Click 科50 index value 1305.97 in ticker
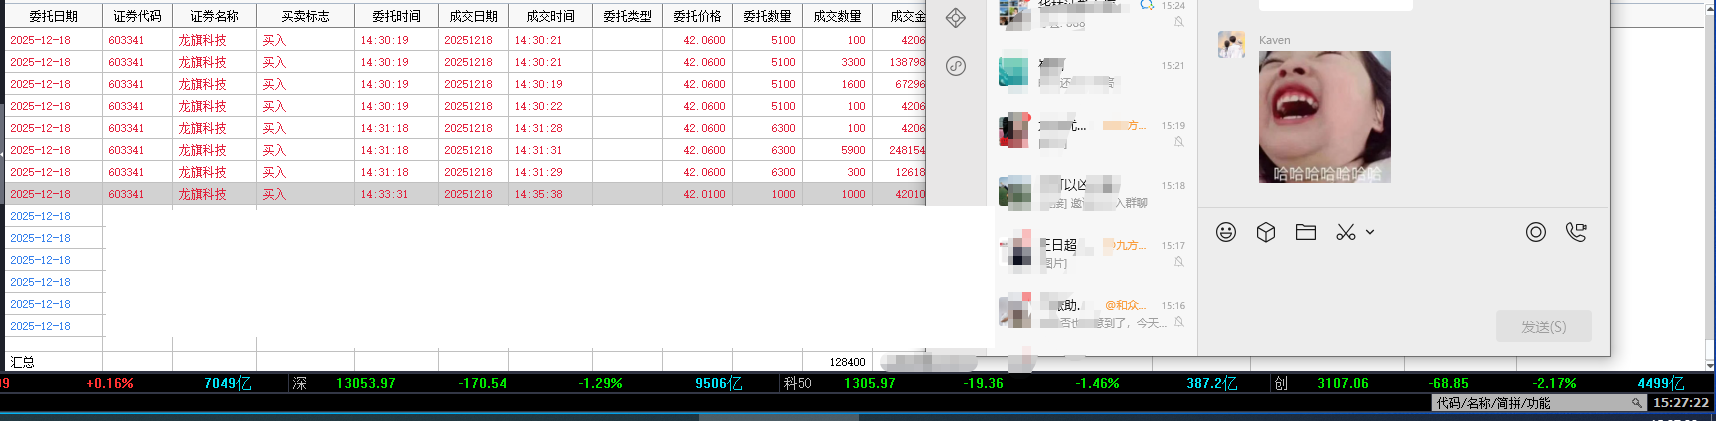 870,383
